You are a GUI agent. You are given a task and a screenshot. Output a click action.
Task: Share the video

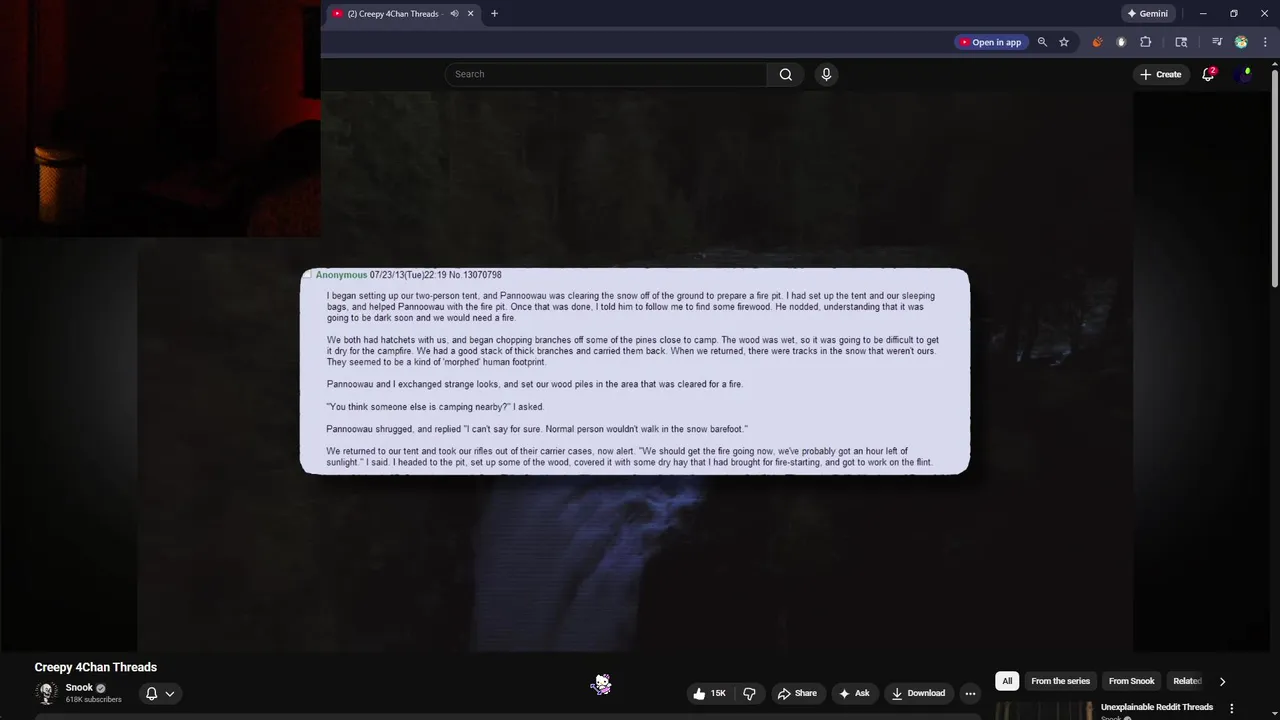797,693
